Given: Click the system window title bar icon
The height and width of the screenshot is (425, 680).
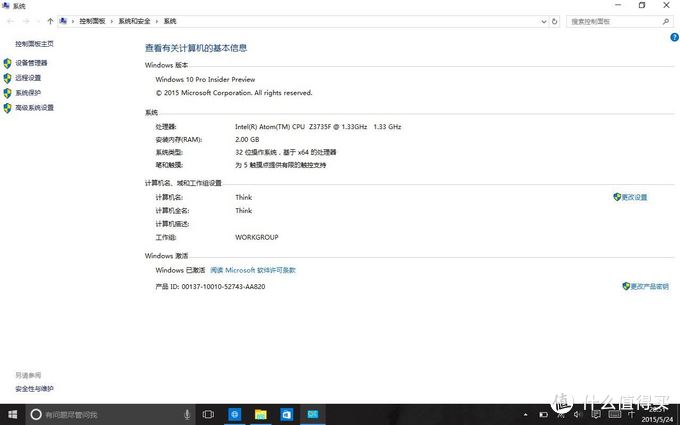Looking at the screenshot, I should 6,6.
